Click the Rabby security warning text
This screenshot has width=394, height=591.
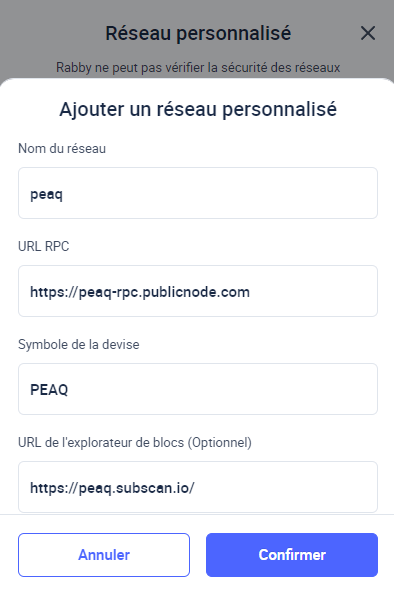click(198, 67)
